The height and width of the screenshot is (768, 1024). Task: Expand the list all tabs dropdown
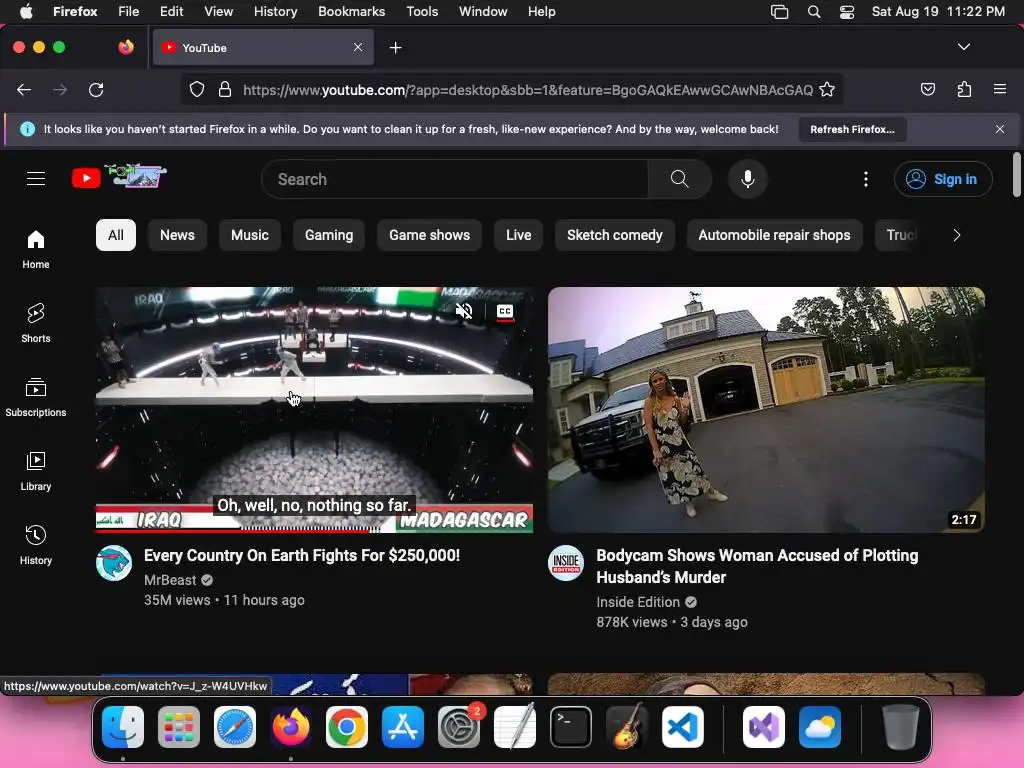963,47
